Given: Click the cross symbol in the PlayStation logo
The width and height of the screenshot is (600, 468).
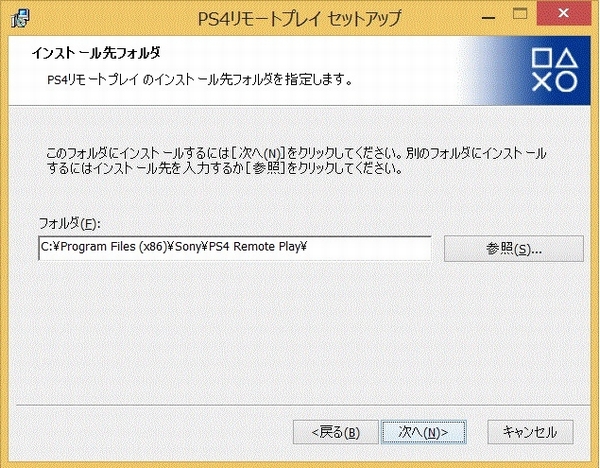Looking at the screenshot, I should 542,80.
